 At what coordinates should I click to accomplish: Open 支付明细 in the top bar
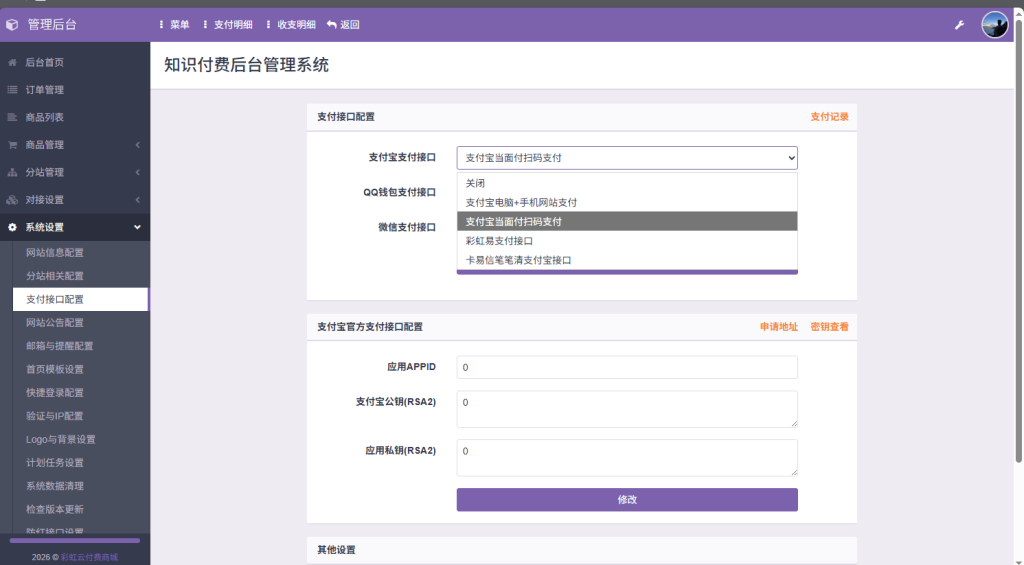tap(233, 25)
